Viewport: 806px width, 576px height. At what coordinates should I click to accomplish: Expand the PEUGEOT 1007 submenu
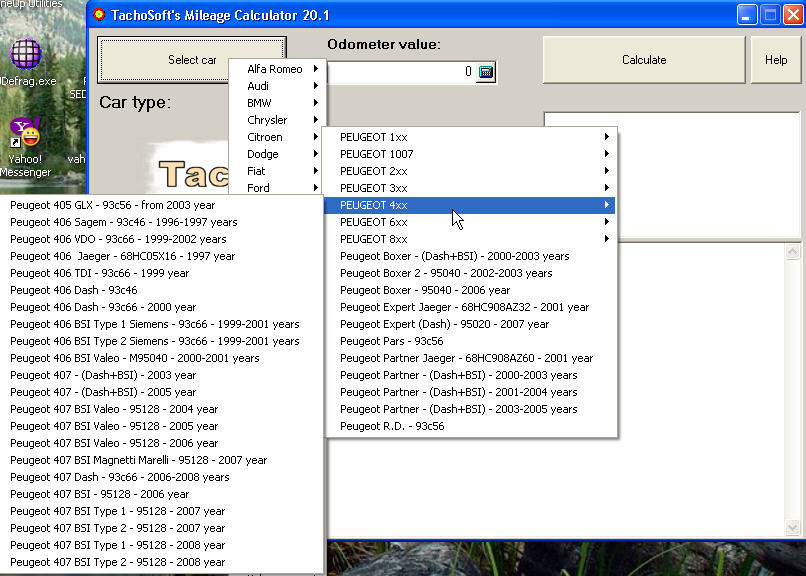[x=471, y=154]
